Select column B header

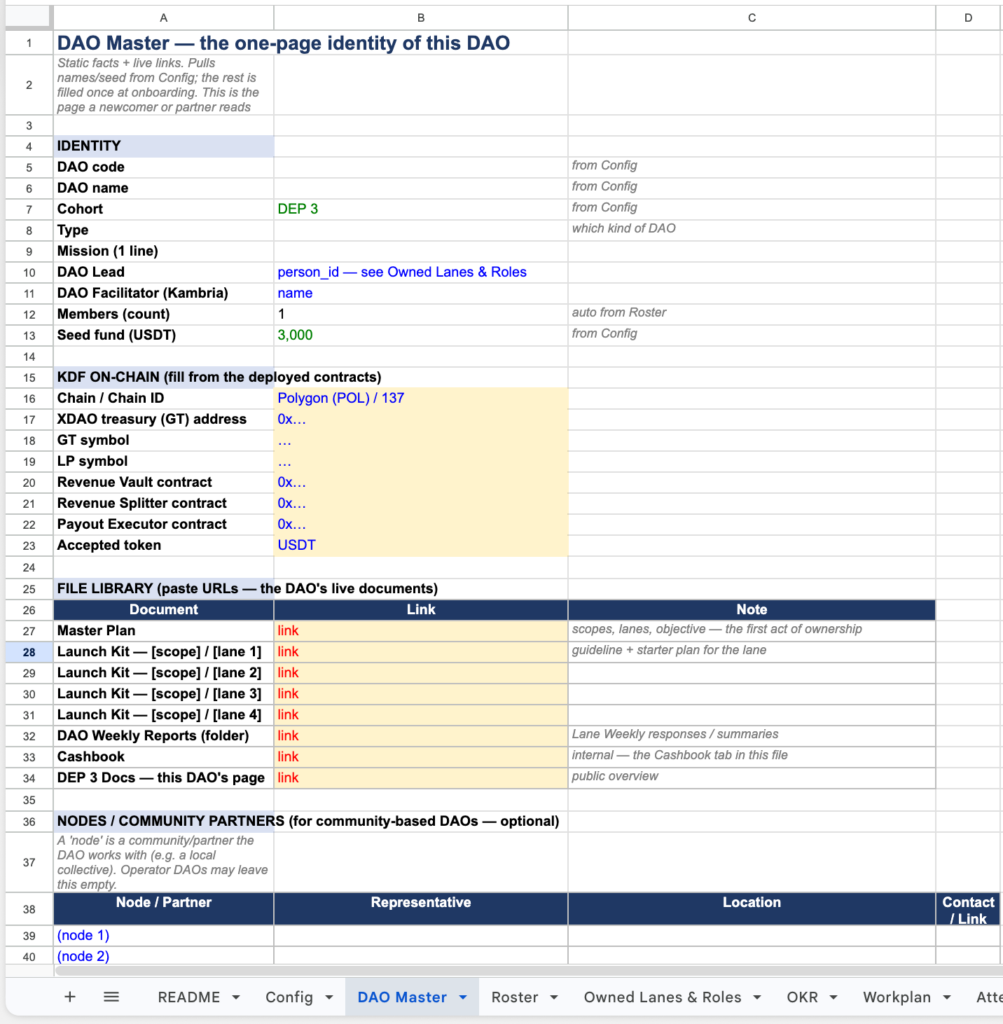(x=421, y=18)
